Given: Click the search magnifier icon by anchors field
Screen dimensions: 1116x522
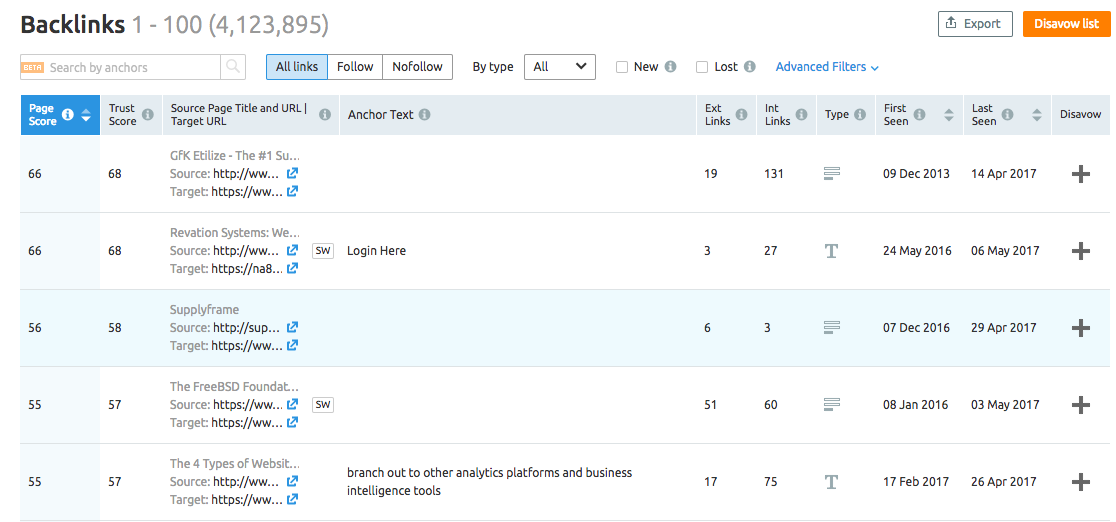Looking at the screenshot, I should (233, 67).
